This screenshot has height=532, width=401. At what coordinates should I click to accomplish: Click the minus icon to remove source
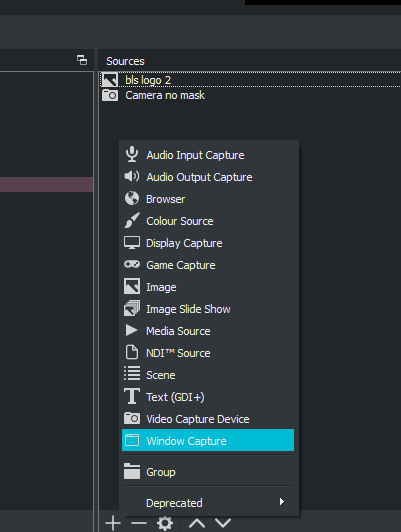(x=139, y=523)
